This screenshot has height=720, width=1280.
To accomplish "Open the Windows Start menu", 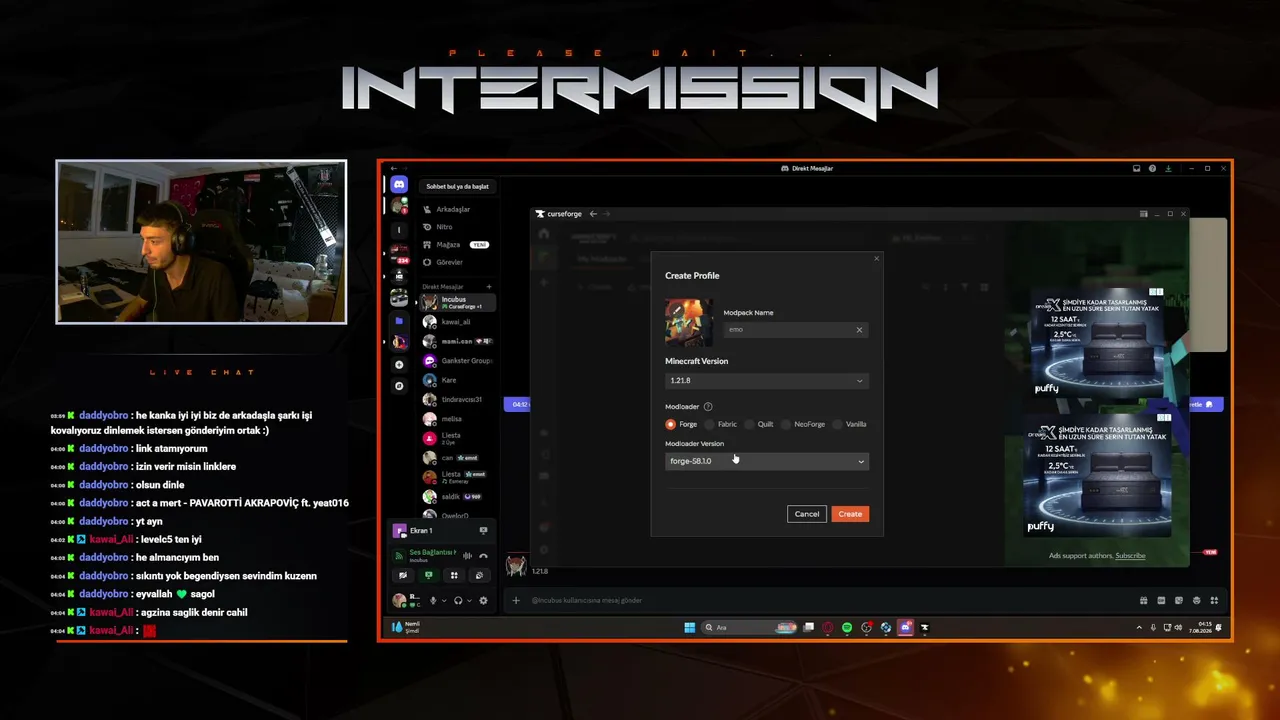I will click(689, 628).
